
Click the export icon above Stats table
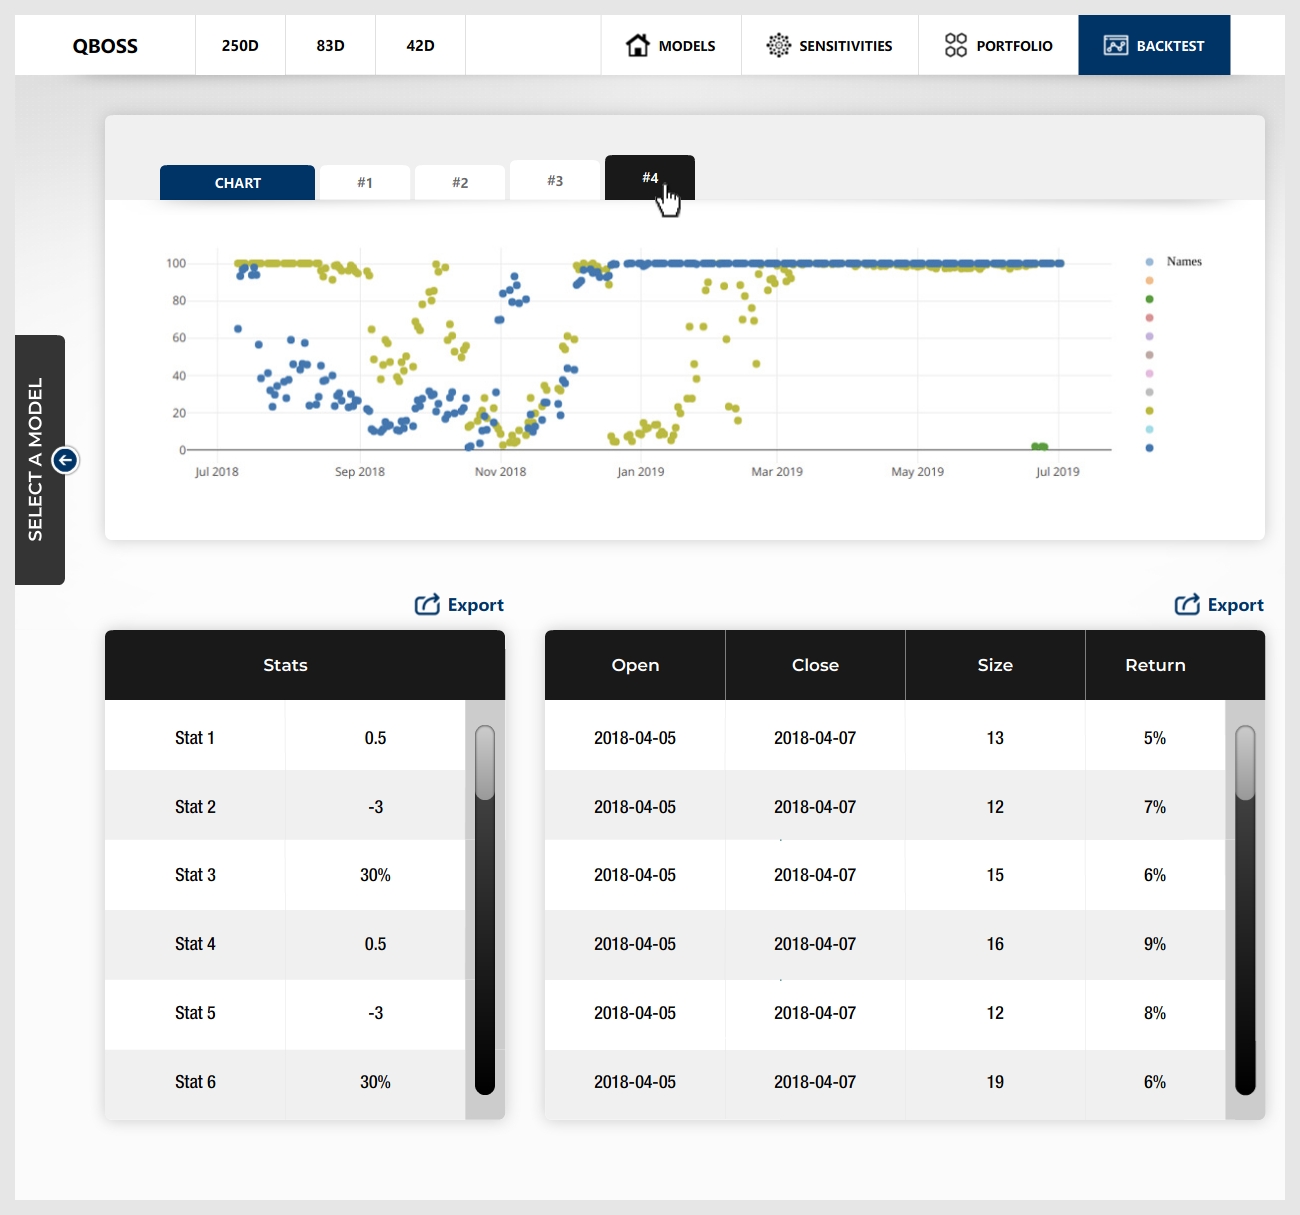tap(427, 605)
